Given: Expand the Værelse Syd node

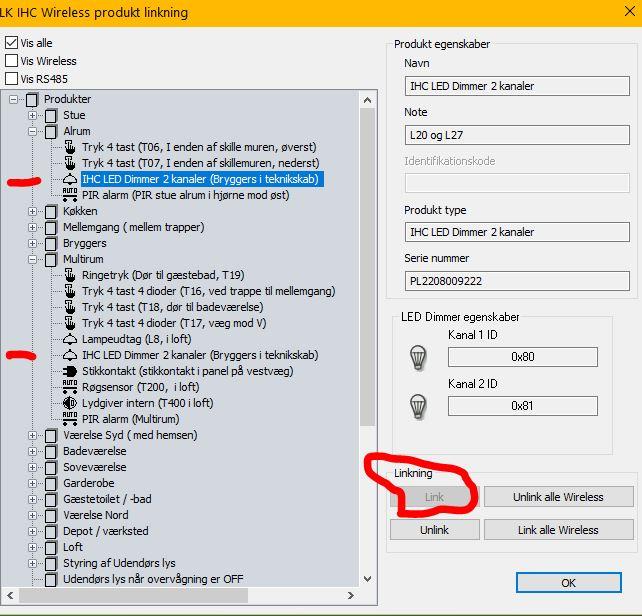Looking at the screenshot, I should click(x=32, y=435).
